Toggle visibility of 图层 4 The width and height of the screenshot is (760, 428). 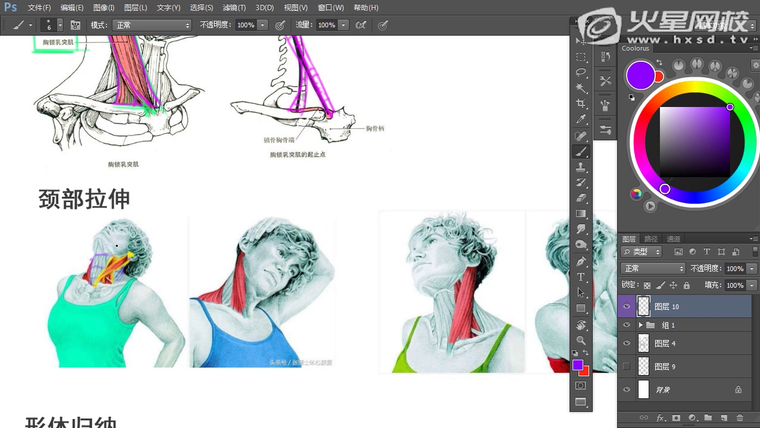[627, 343]
